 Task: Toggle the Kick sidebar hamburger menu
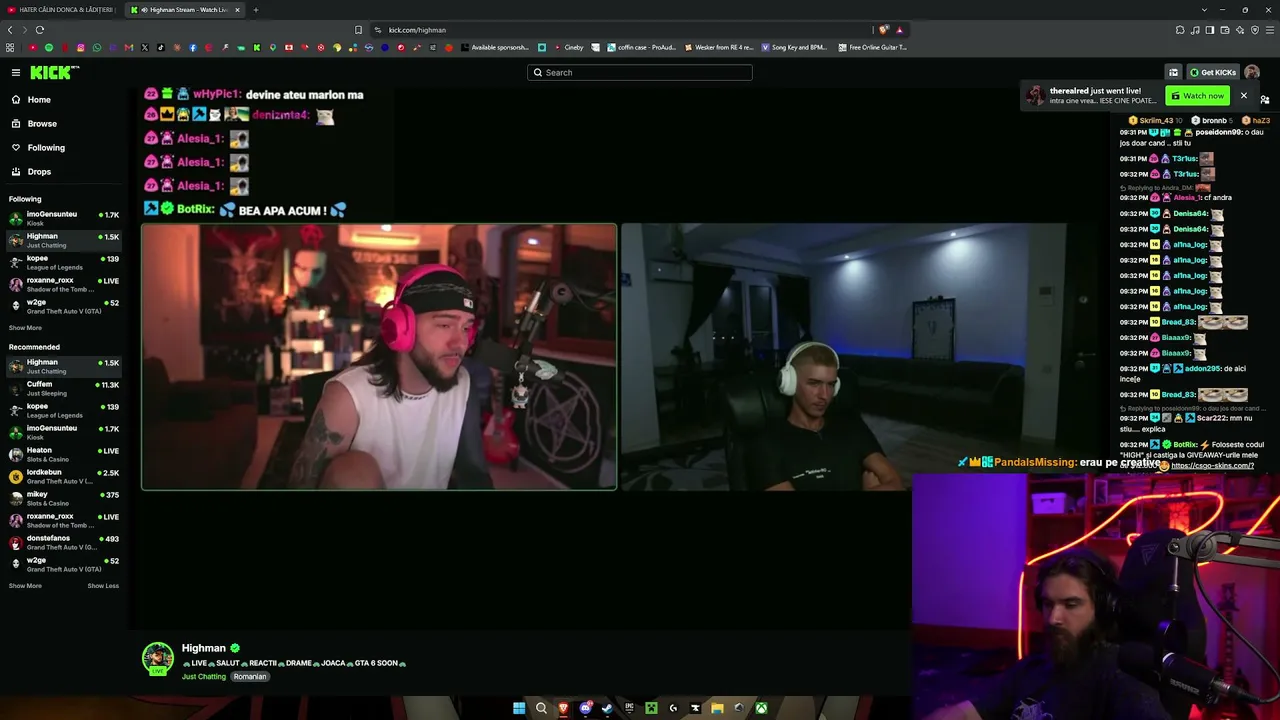pyautogui.click(x=16, y=72)
